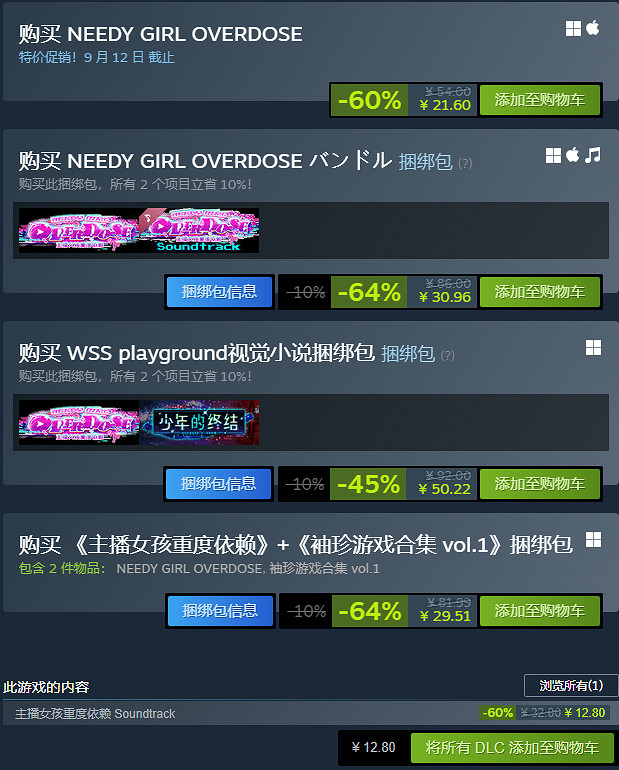Add NEEDY GIRL OVERDOSE ¥21.60 to cart

539,100
